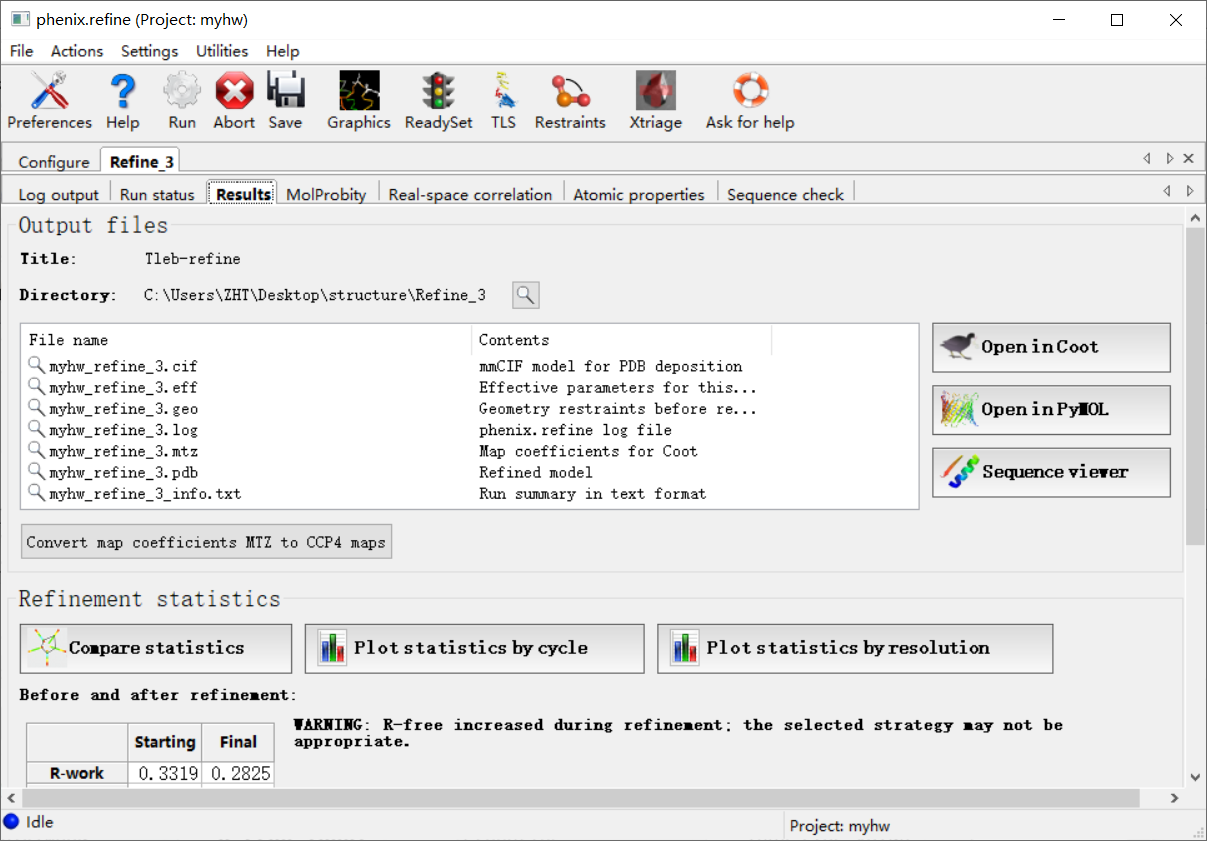Close the Refine_3 tab with X
The image size is (1207, 841).
coord(1189,158)
